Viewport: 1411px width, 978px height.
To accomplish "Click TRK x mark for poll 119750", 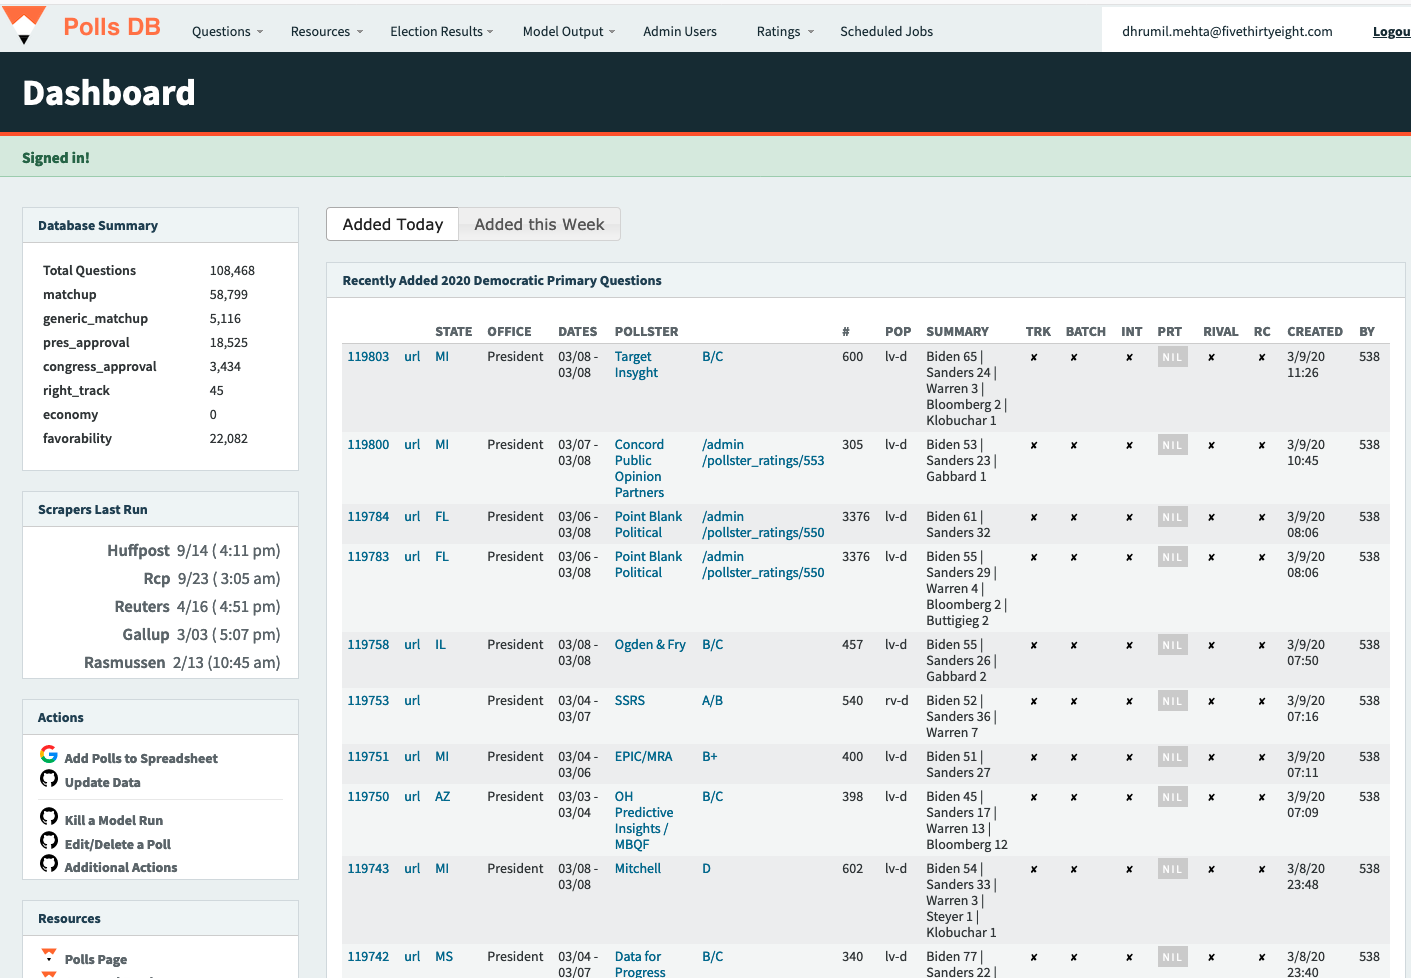I will [1034, 797].
